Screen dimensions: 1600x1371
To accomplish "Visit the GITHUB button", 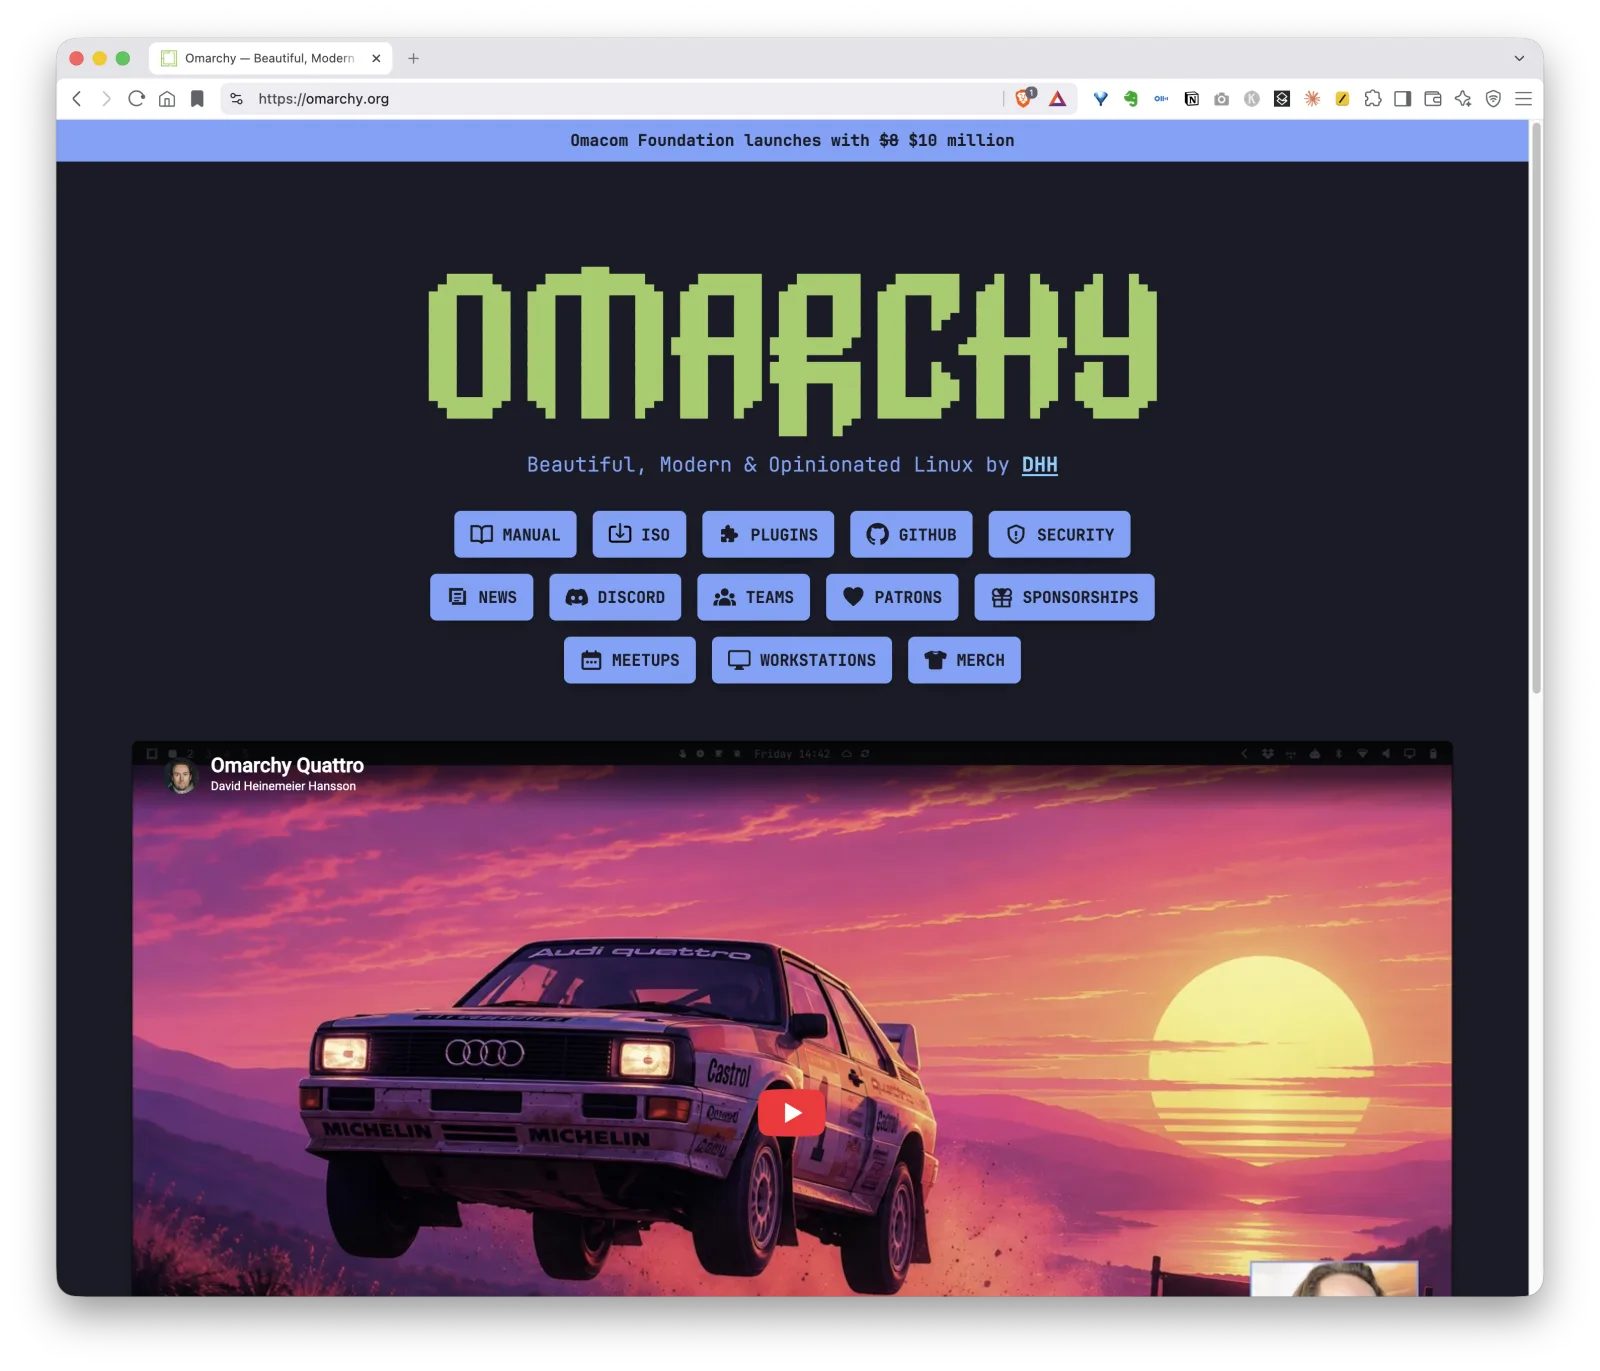I will pos(911,534).
